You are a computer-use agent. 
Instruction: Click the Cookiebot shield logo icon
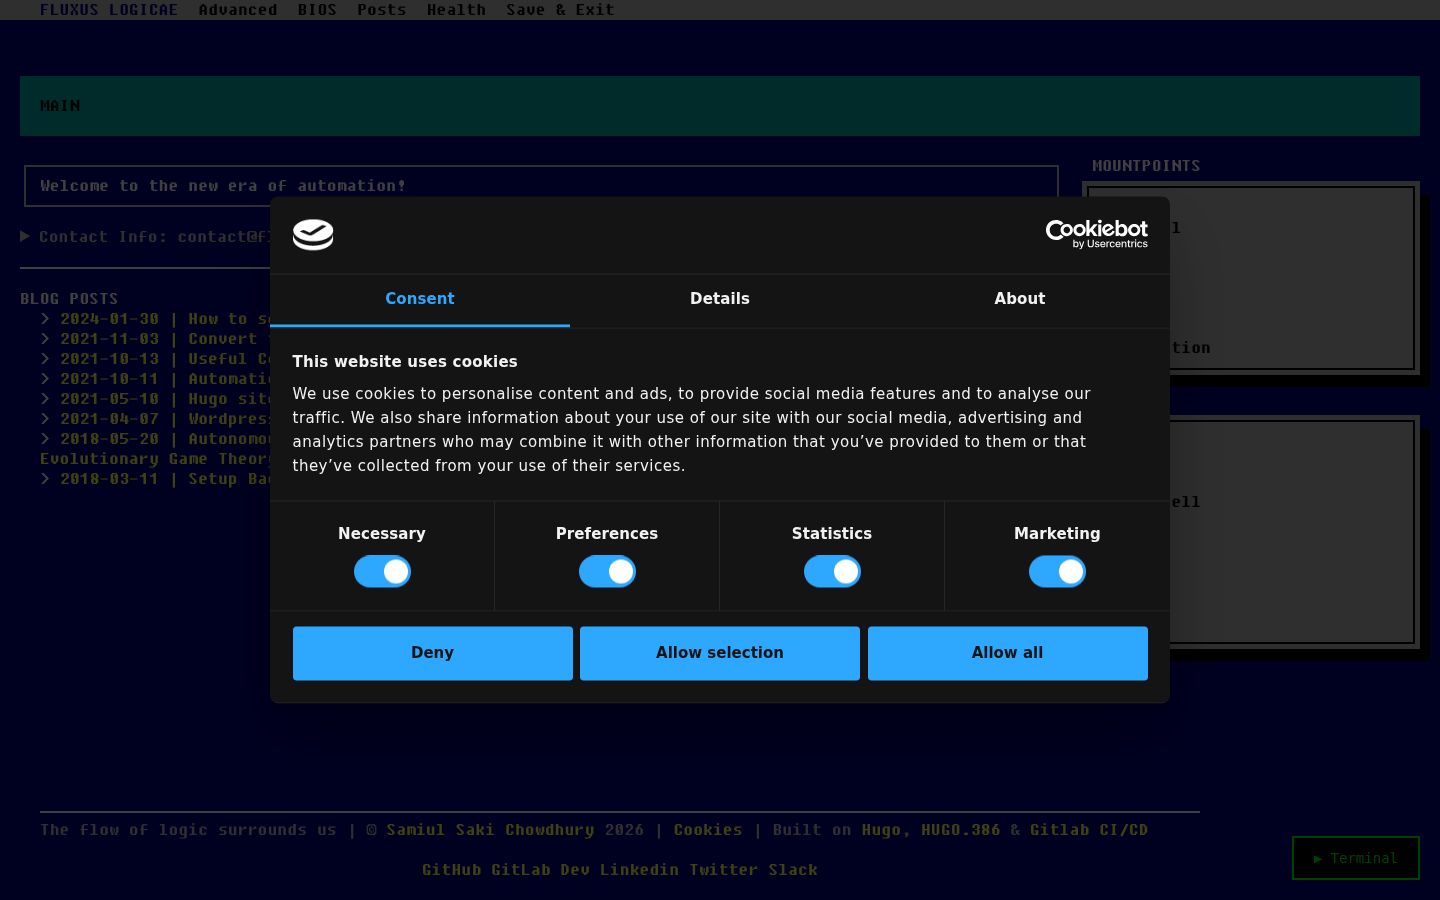(313, 235)
